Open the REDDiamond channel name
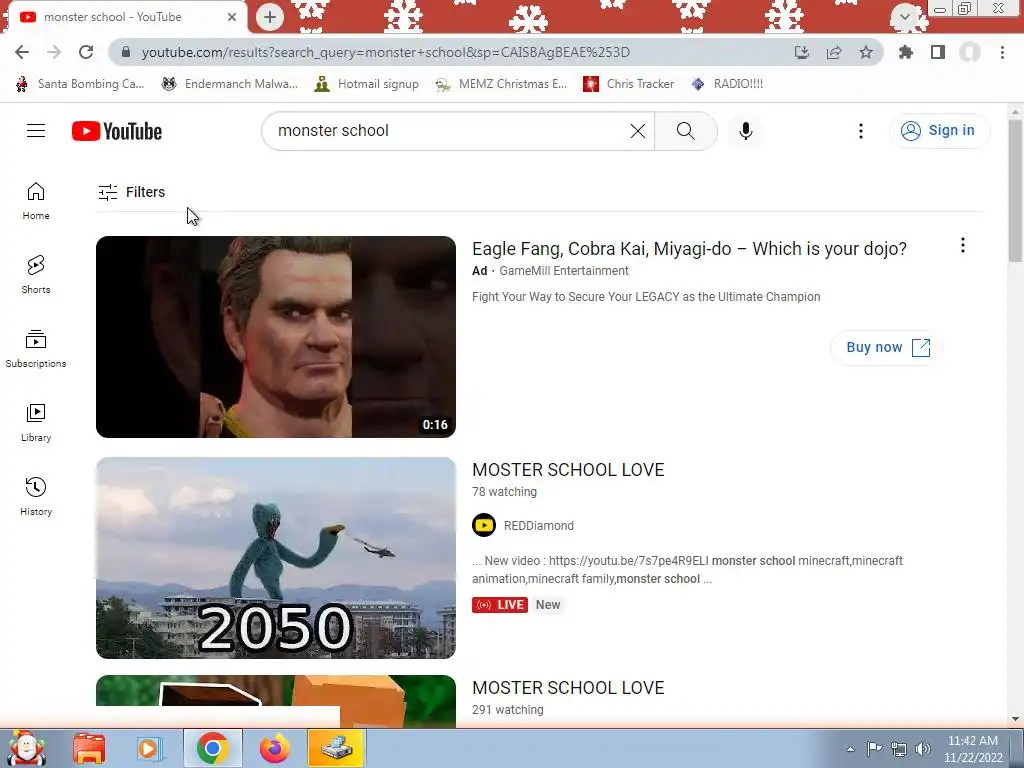 (539, 526)
